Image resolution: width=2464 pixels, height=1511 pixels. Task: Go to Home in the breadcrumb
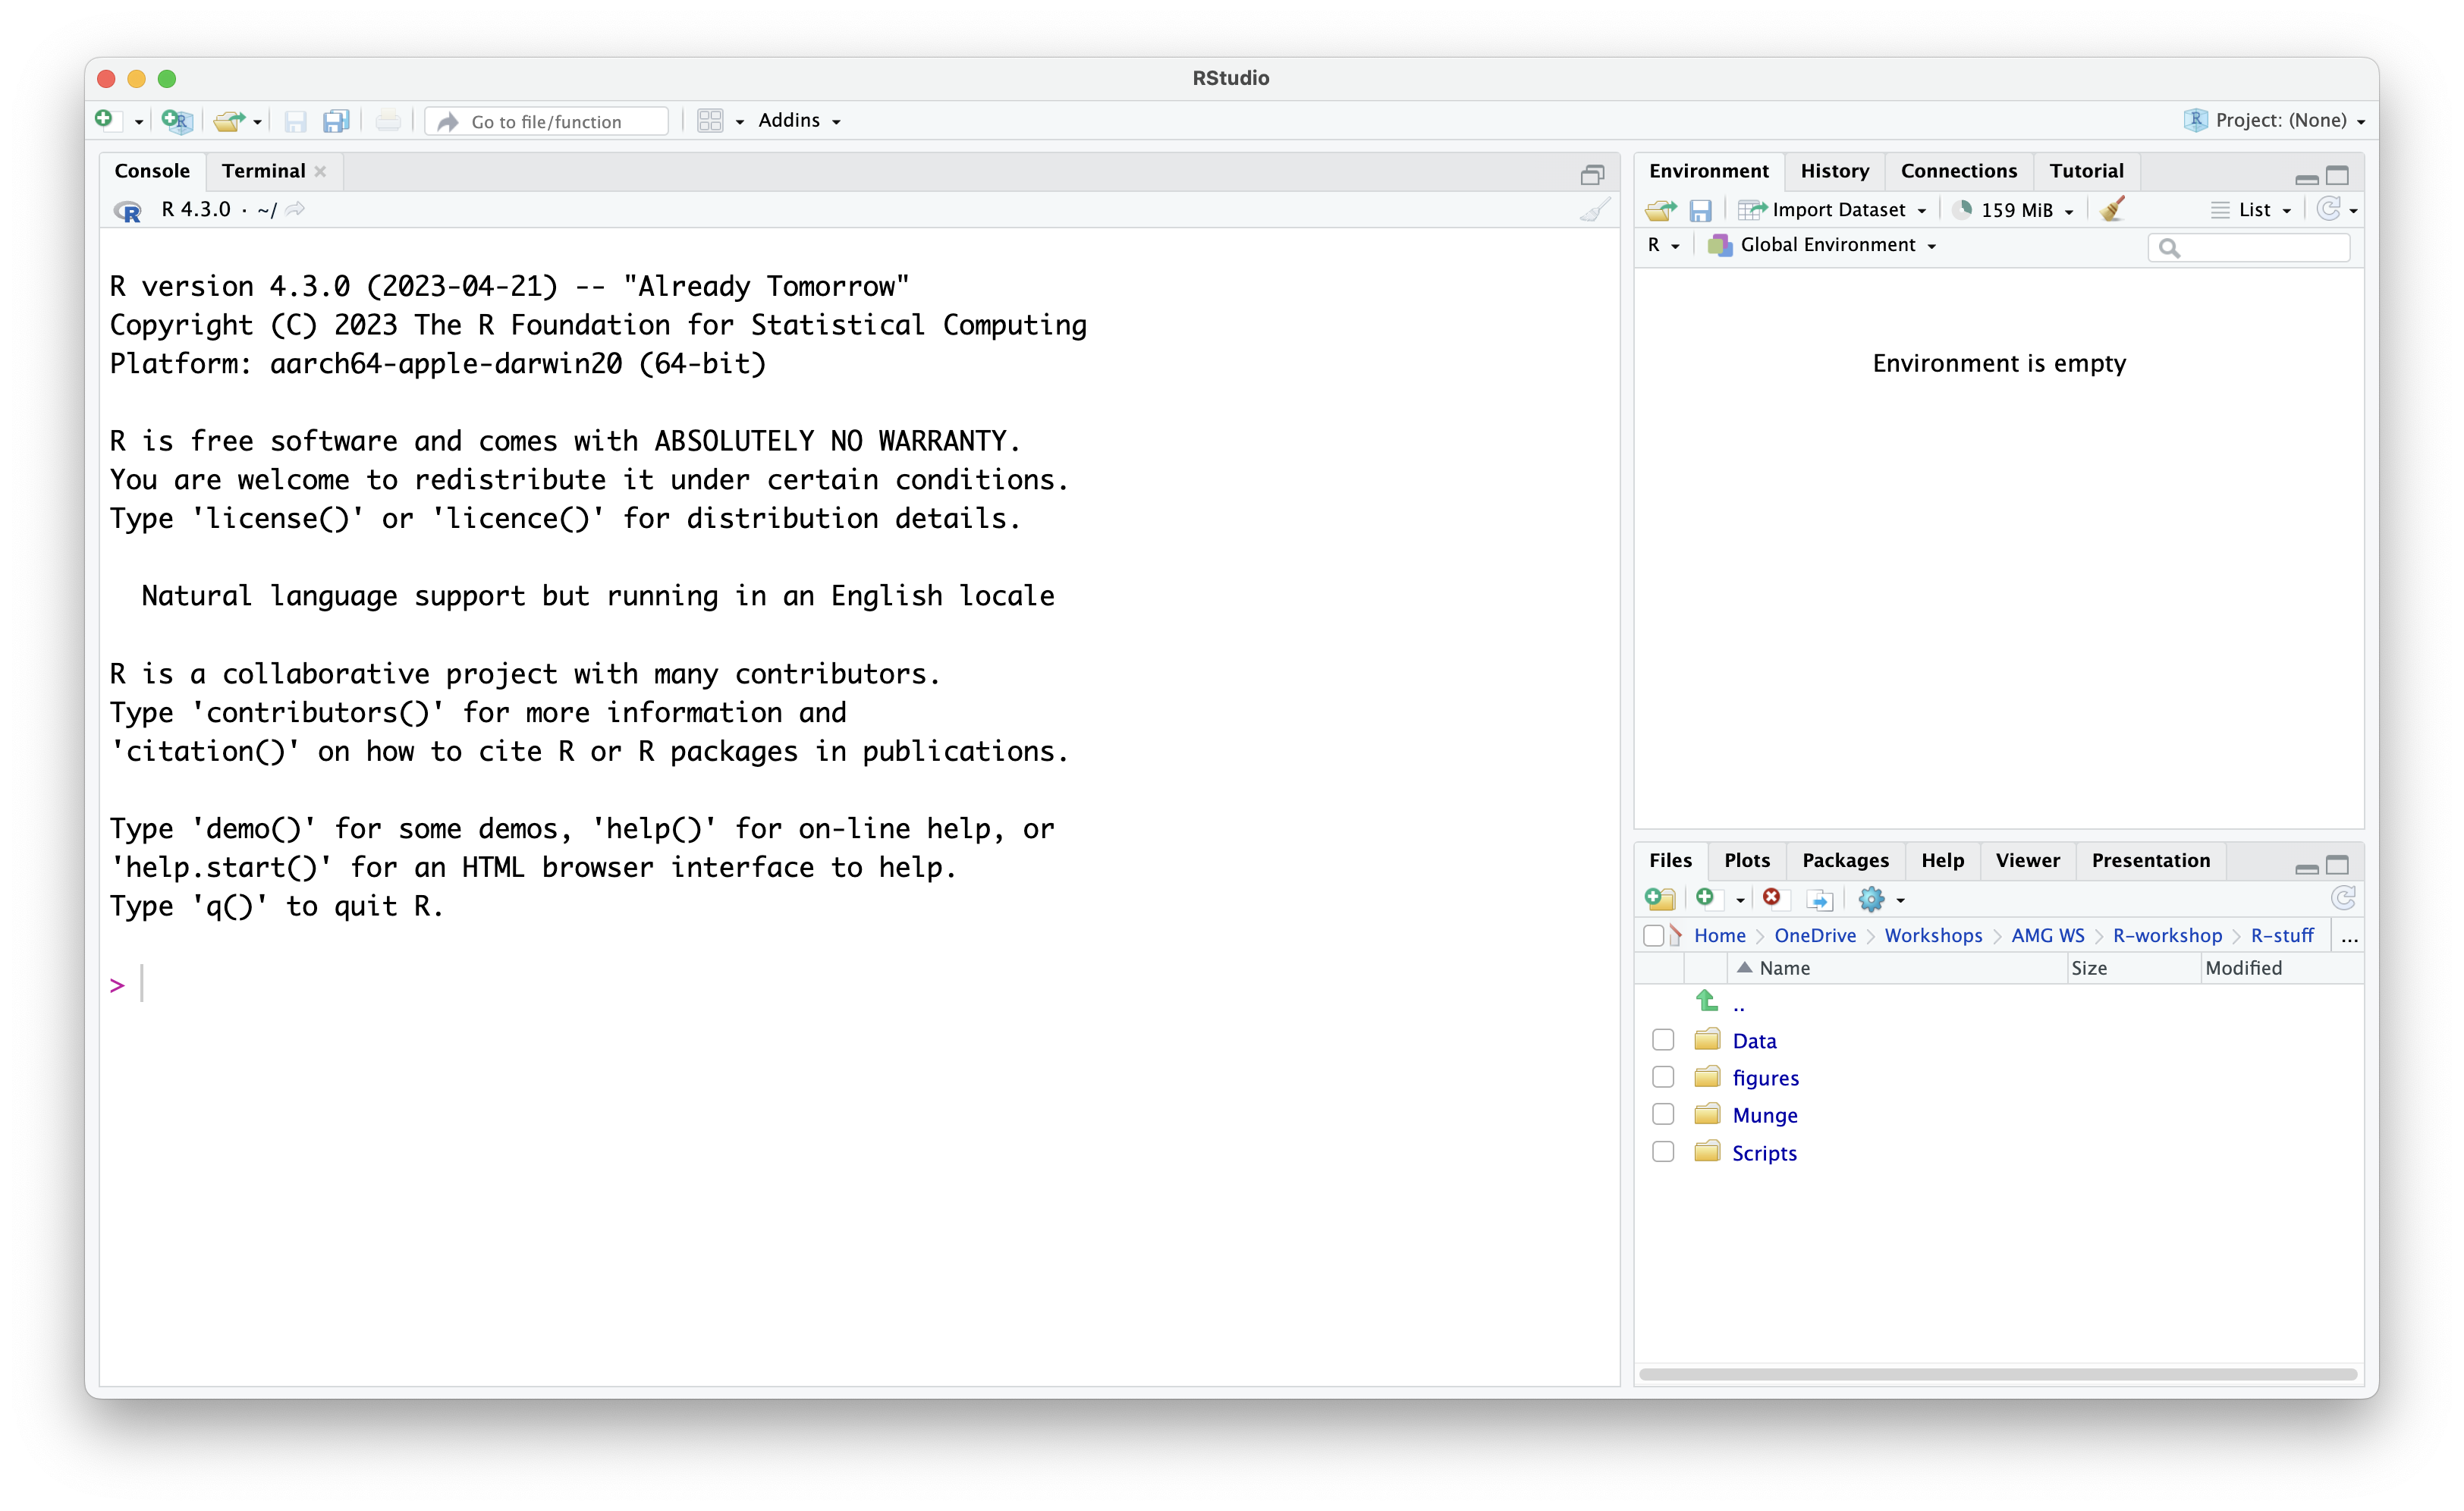(x=1719, y=936)
